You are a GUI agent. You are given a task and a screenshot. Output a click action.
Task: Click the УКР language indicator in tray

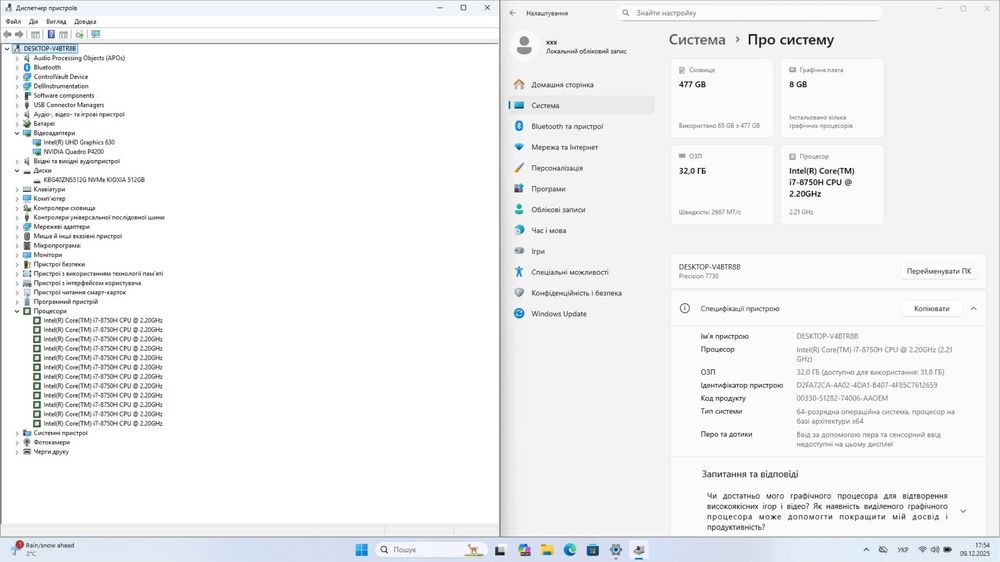[x=902, y=549]
